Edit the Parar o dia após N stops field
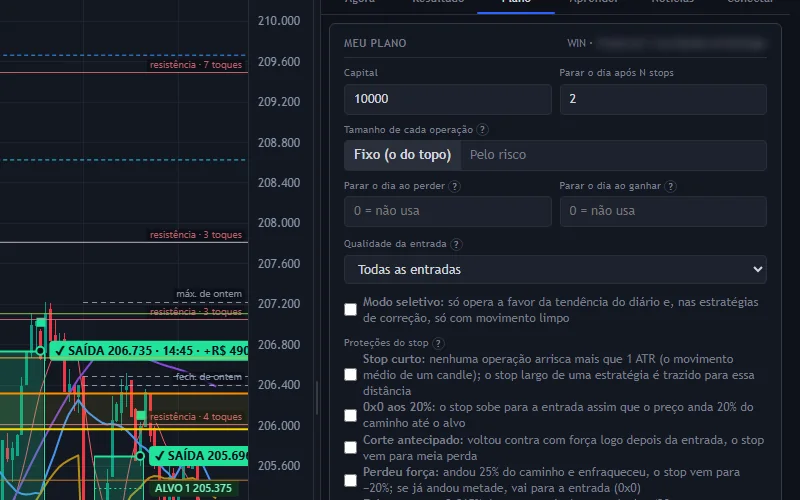The image size is (800, 500). tap(663, 99)
